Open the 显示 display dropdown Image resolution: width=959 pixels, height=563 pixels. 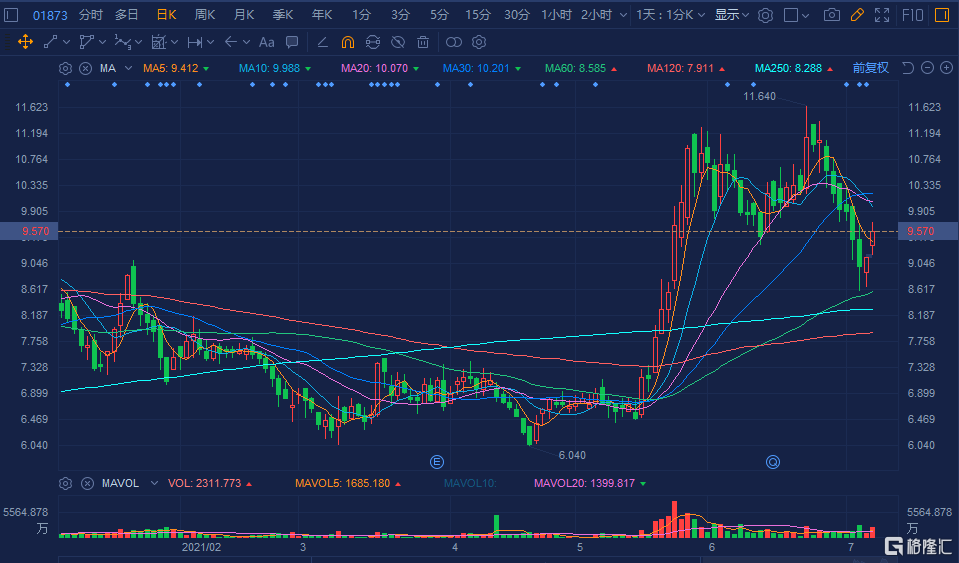point(731,15)
